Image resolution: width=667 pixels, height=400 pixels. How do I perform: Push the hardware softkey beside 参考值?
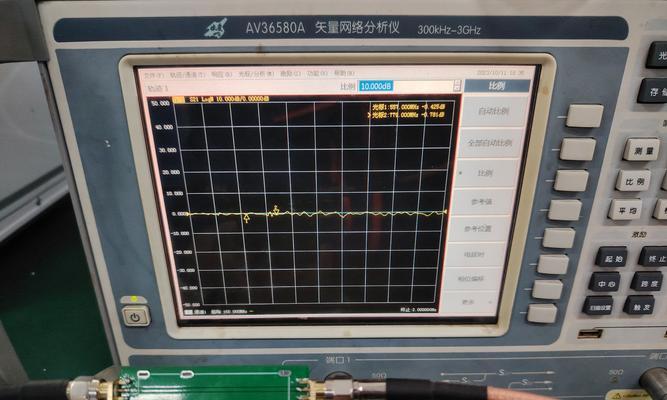coord(565,210)
